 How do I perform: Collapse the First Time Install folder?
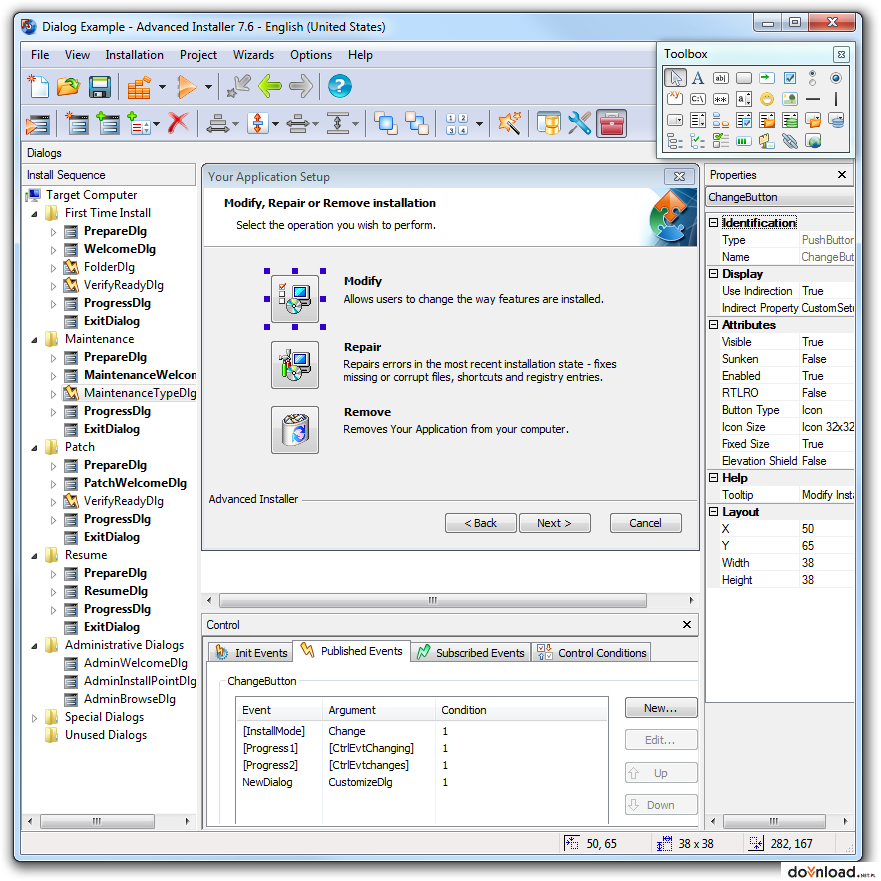click(34, 214)
